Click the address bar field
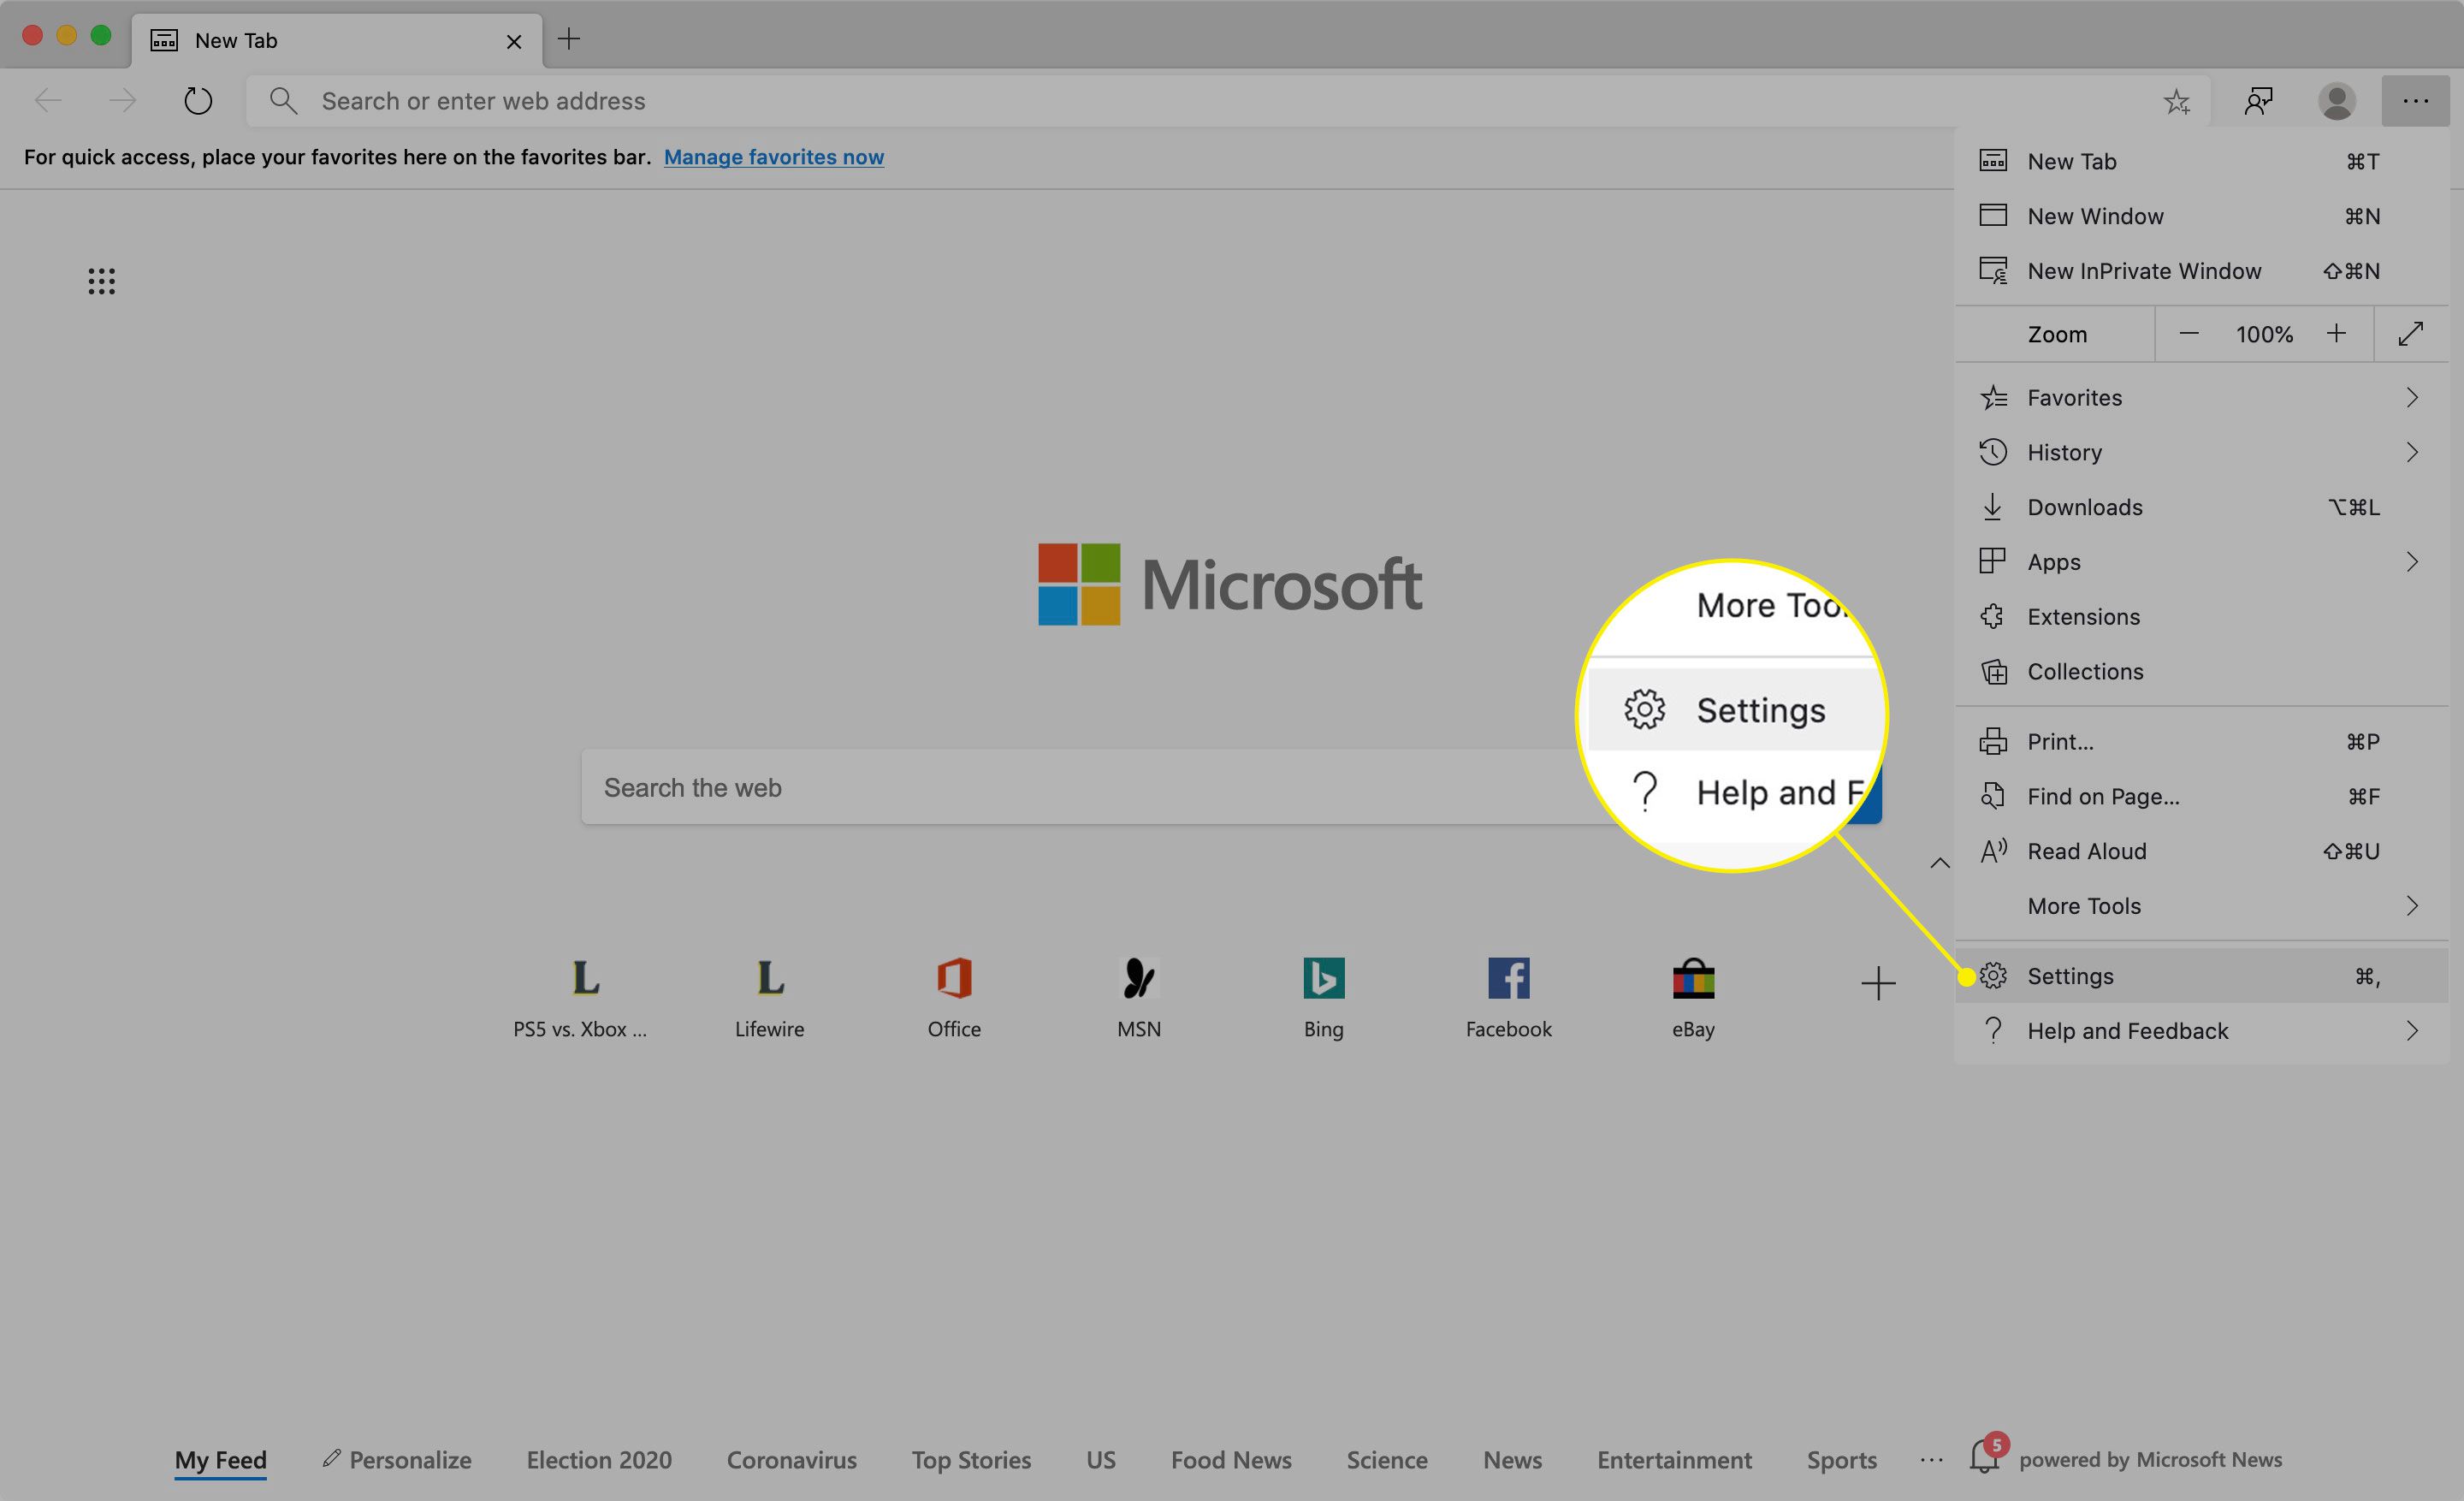 (x=1228, y=101)
